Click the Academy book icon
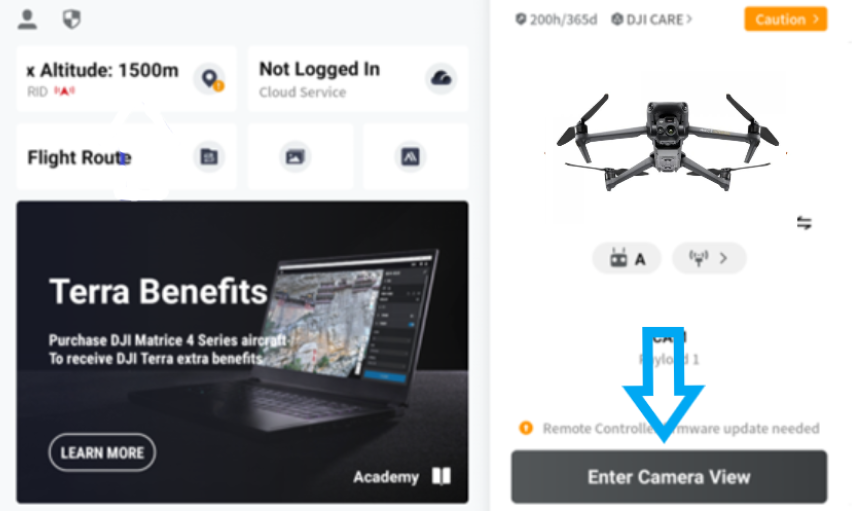 [441, 476]
